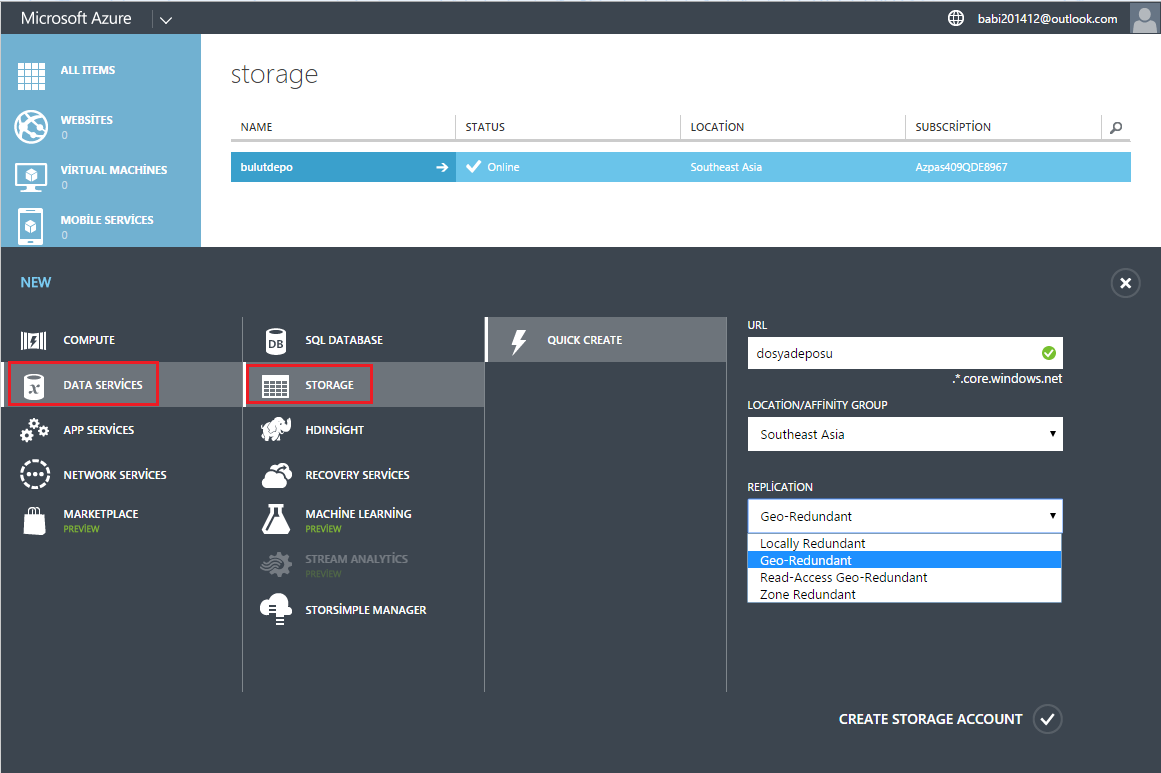Click the Online status cell
The height and width of the screenshot is (773, 1161).
[503, 167]
